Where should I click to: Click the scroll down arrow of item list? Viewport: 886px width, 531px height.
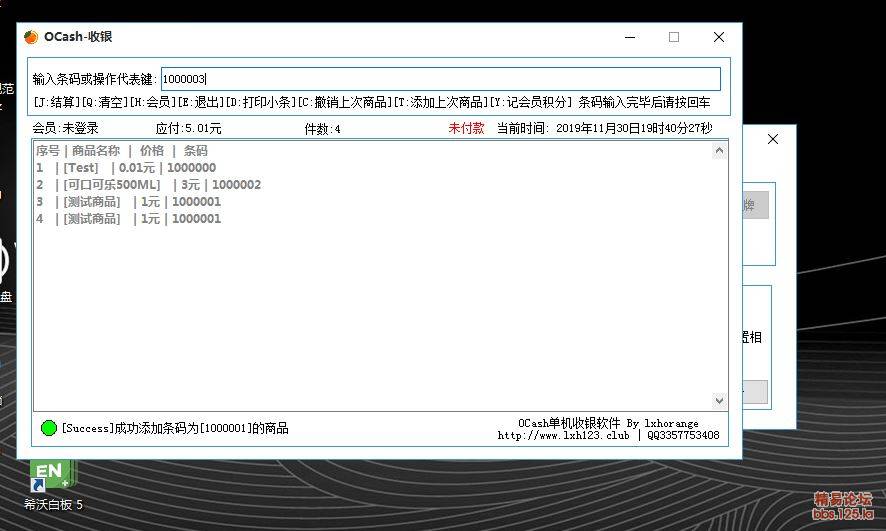(719, 401)
